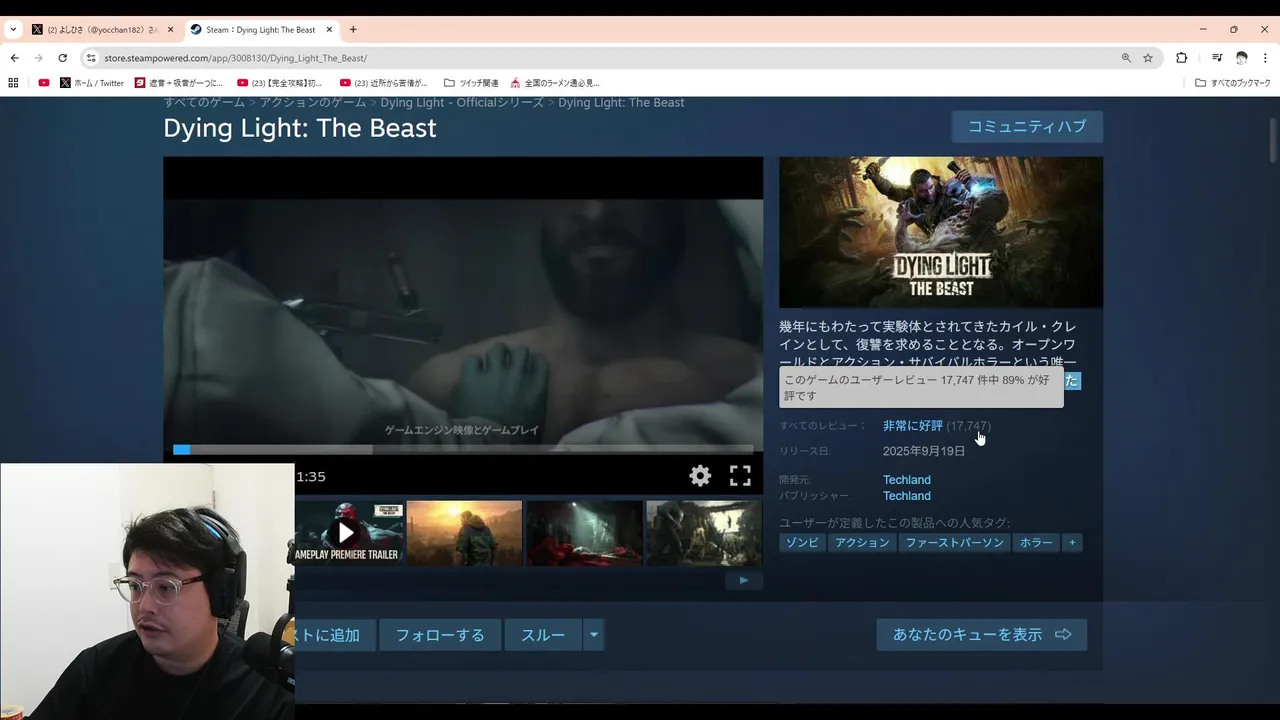Expand tags with the plus button
This screenshot has height=720, width=1280.
[1072, 543]
